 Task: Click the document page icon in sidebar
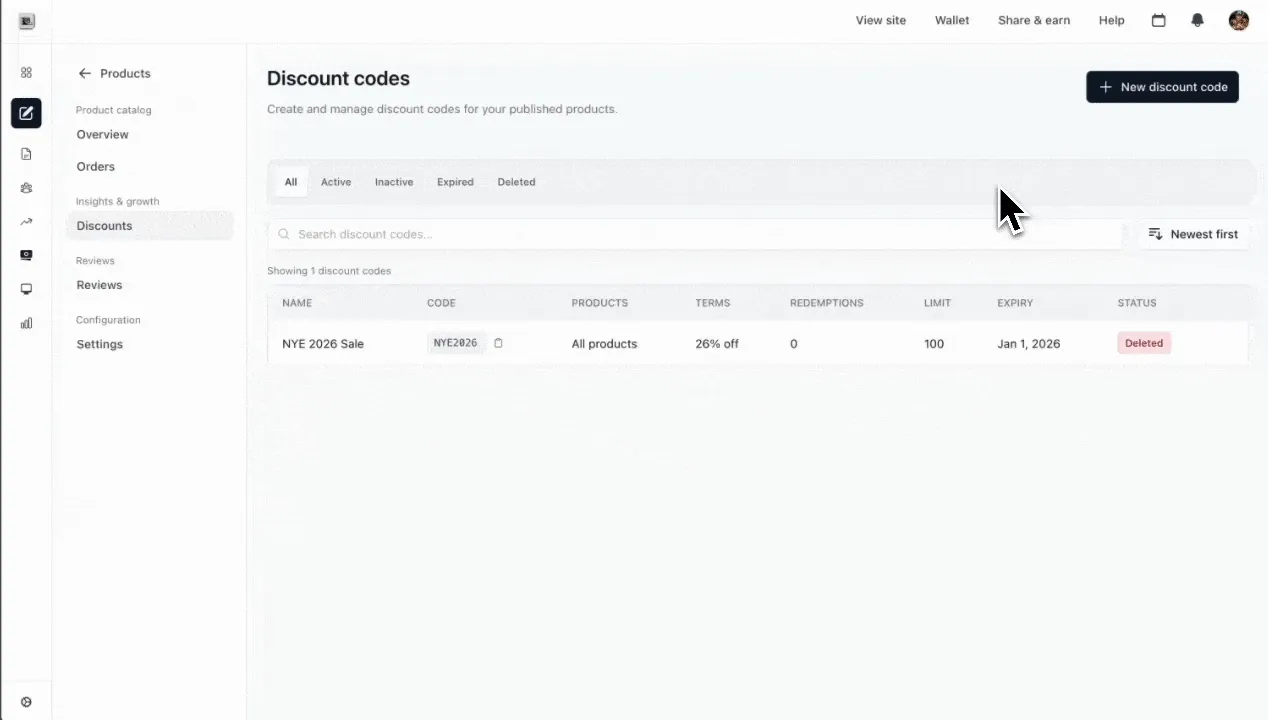coord(26,154)
